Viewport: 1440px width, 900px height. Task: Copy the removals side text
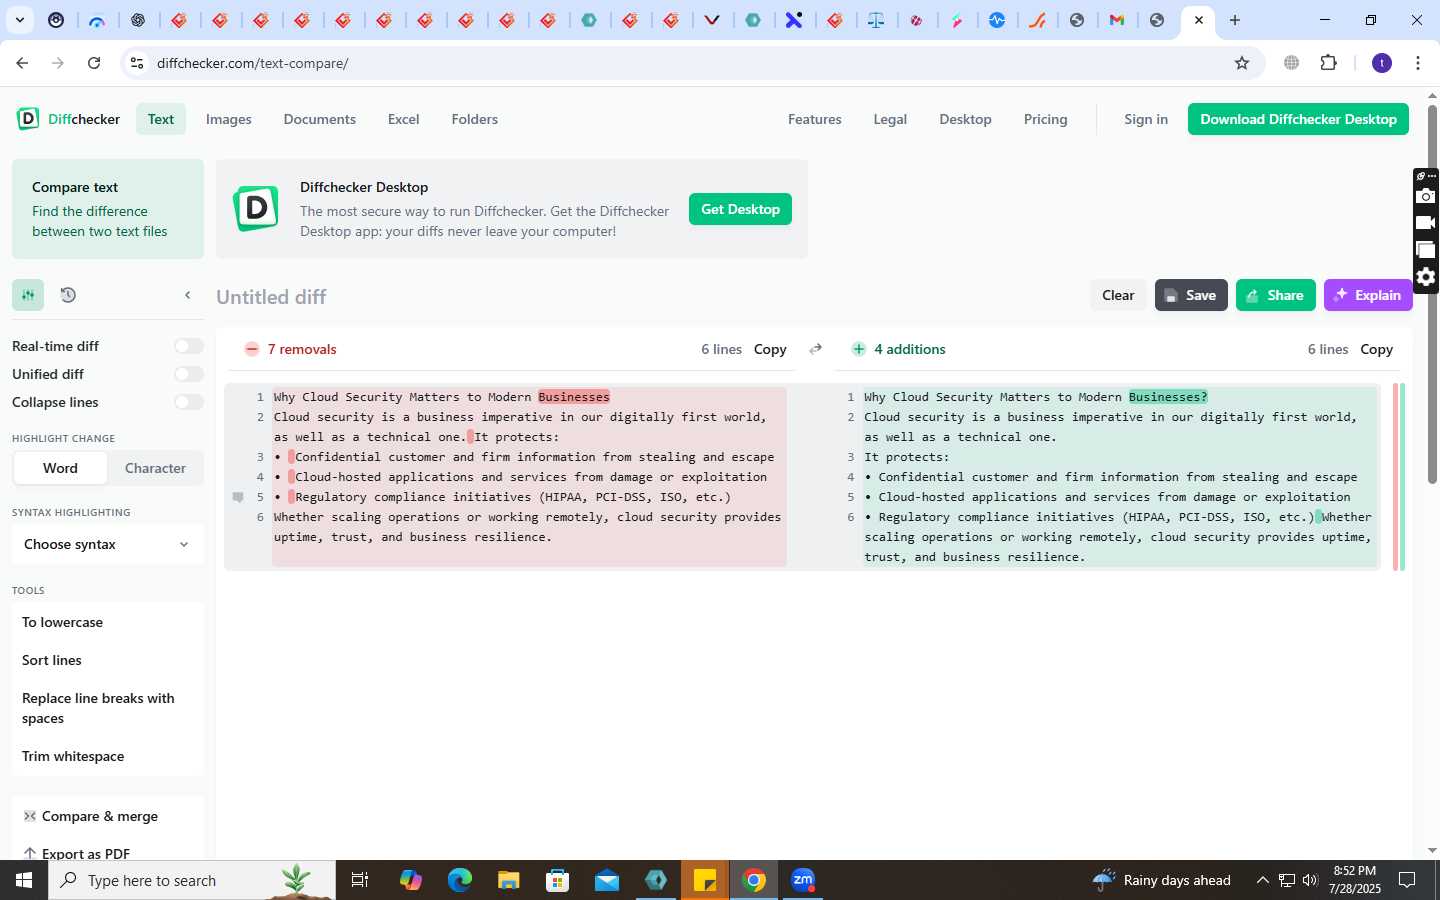point(770,349)
